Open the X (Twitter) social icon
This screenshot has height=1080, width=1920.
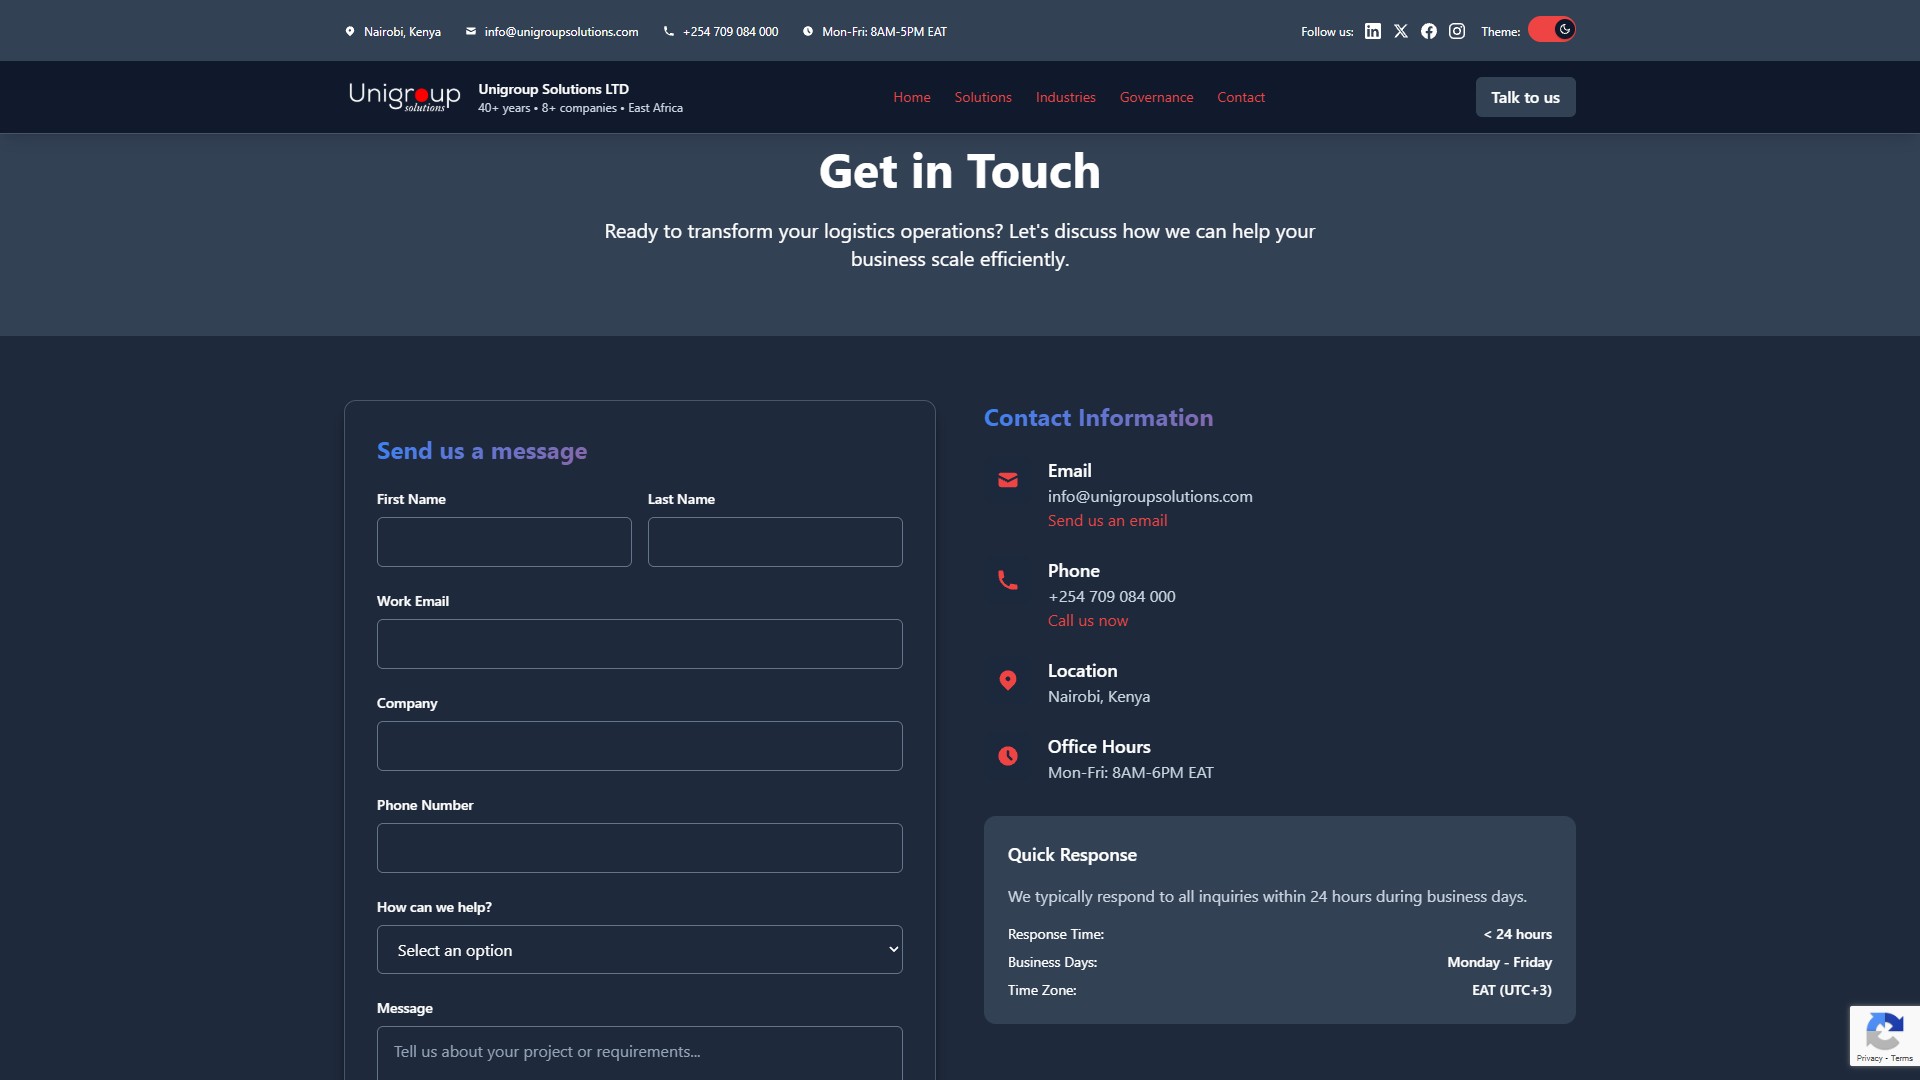(1399, 31)
